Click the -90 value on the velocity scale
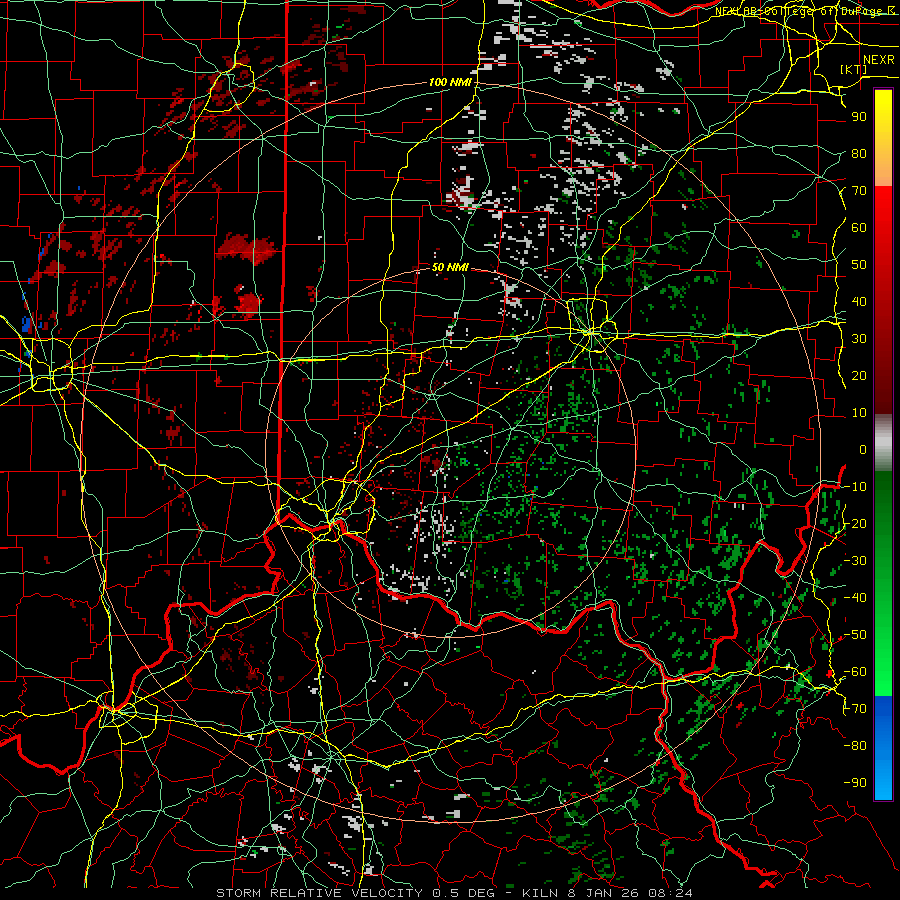Screen dimensions: 900x900 855,783
